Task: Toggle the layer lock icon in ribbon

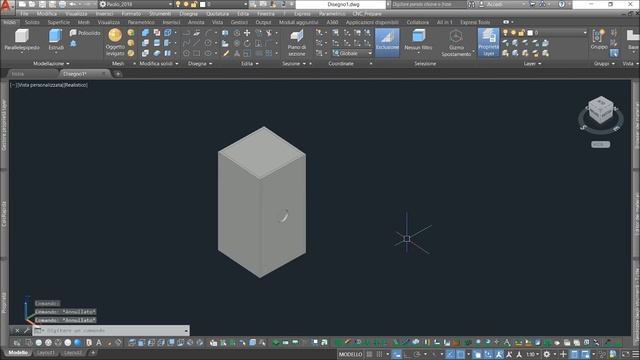Action: click(x=521, y=33)
